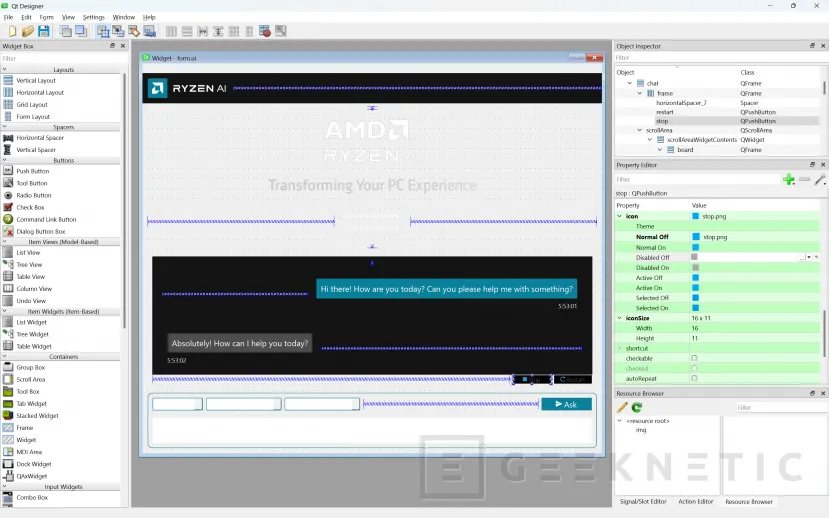829x518 pixels.
Task: Collapse the board node in Object Inspector
Action: pyautogui.click(x=660, y=150)
